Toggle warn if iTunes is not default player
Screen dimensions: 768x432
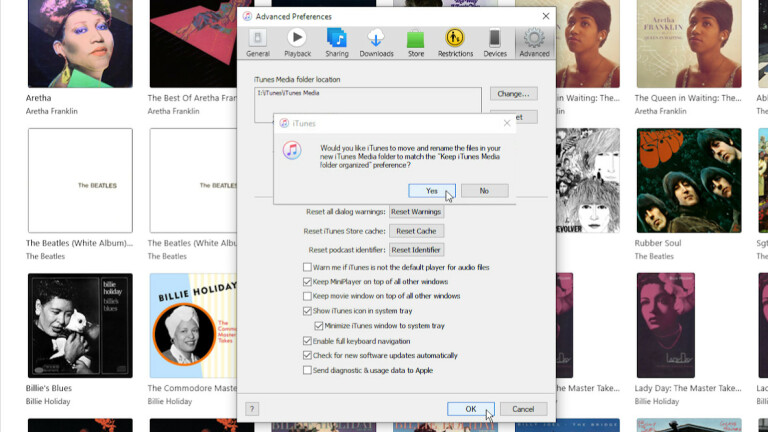click(307, 267)
